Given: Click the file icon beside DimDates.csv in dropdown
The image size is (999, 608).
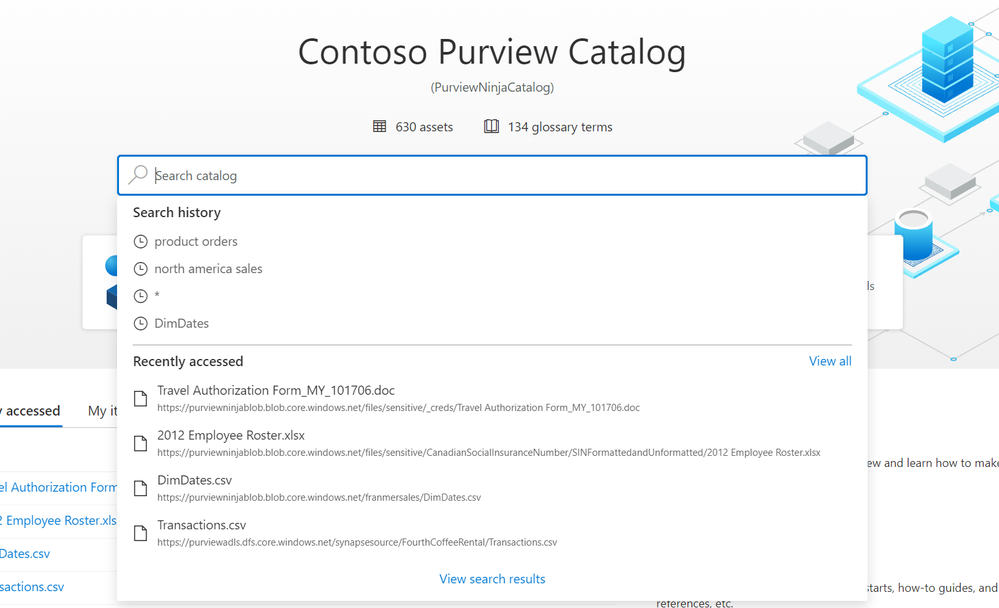Looking at the screenshot, I should point(140,488).
